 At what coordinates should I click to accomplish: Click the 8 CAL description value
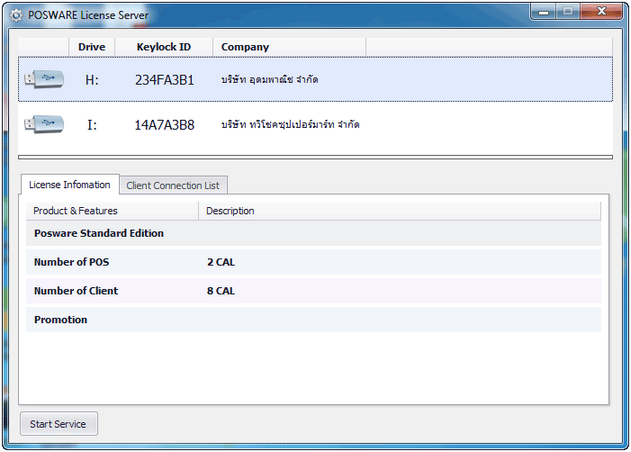coord(221,291)
